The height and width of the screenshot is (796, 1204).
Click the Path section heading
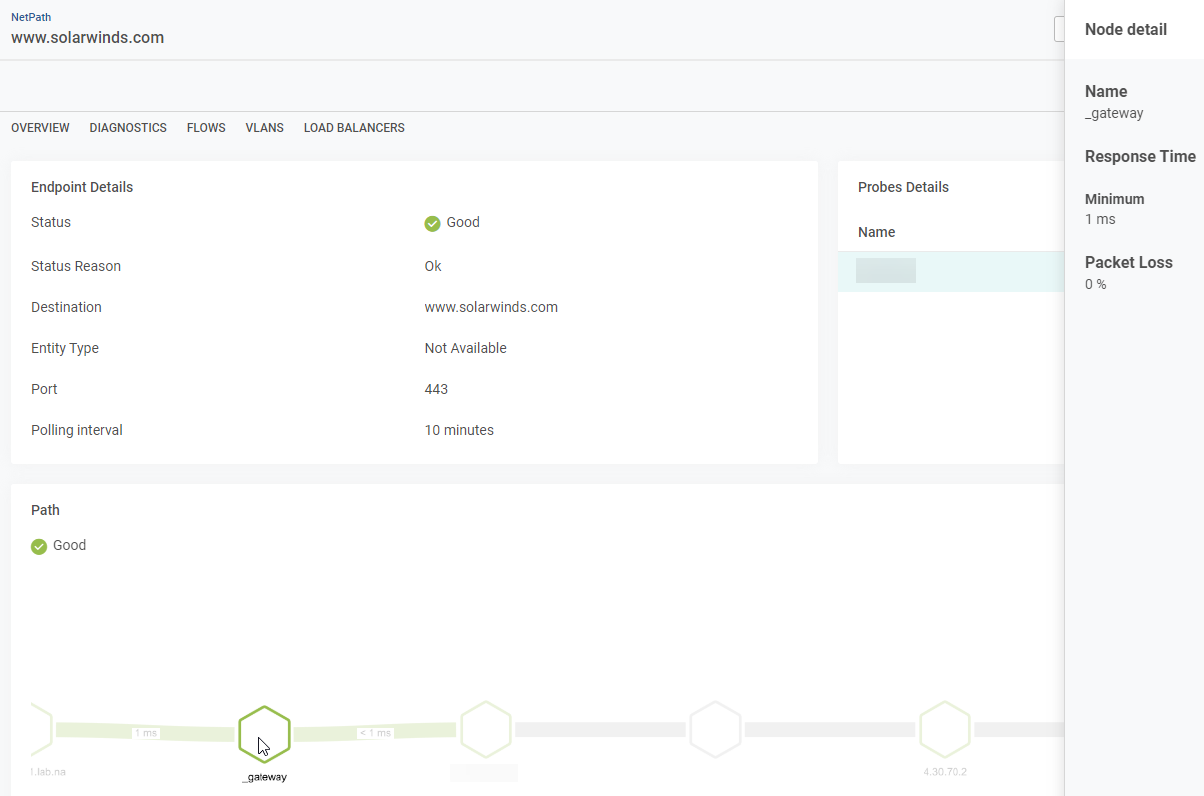[45, 510]
